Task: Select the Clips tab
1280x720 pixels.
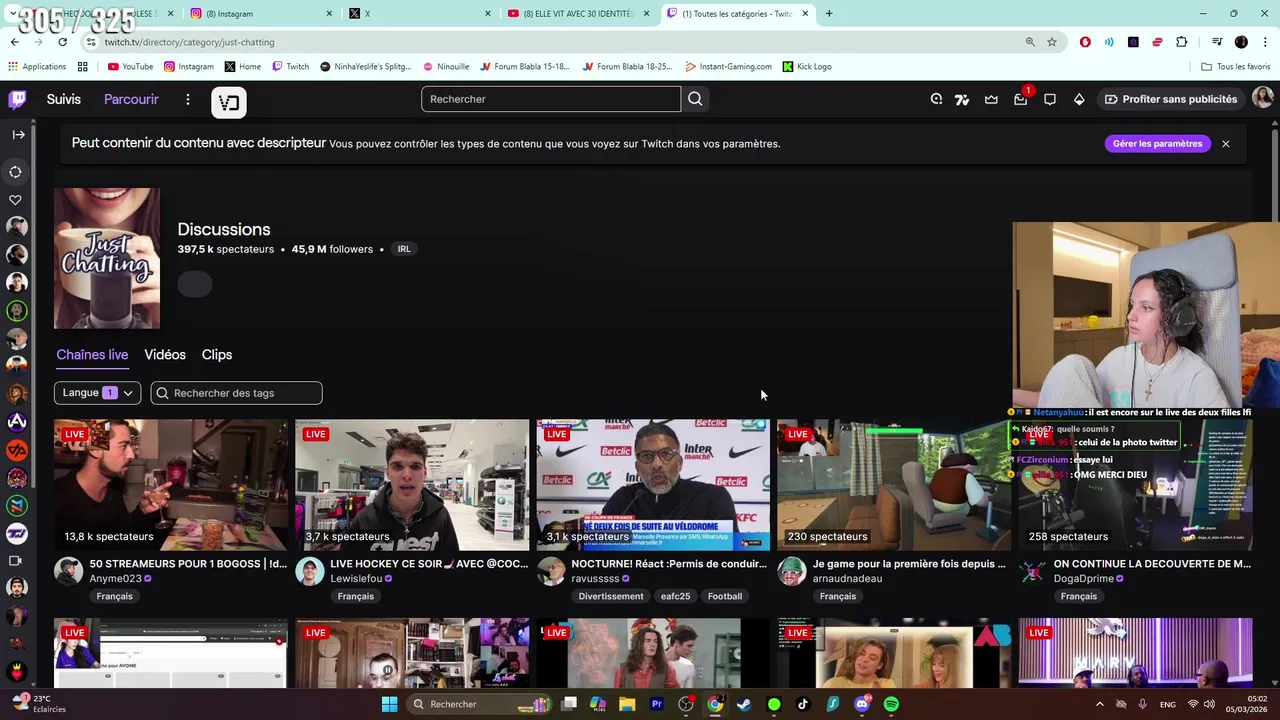Action: pos(217,355)
